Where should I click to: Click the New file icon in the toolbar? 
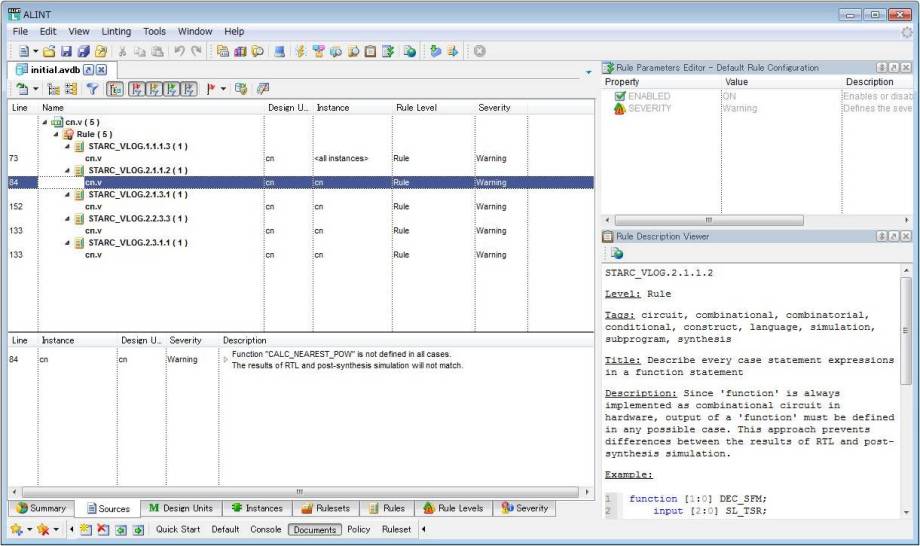pos(23,52)
